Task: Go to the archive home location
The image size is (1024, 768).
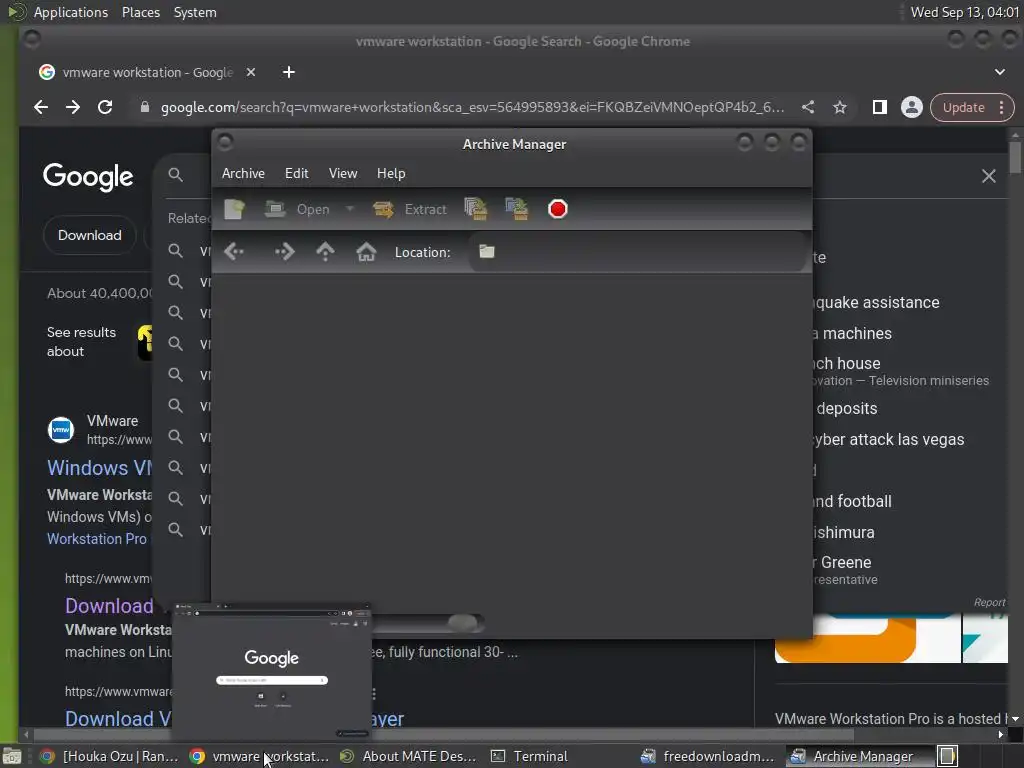Action: click(366, 251)
